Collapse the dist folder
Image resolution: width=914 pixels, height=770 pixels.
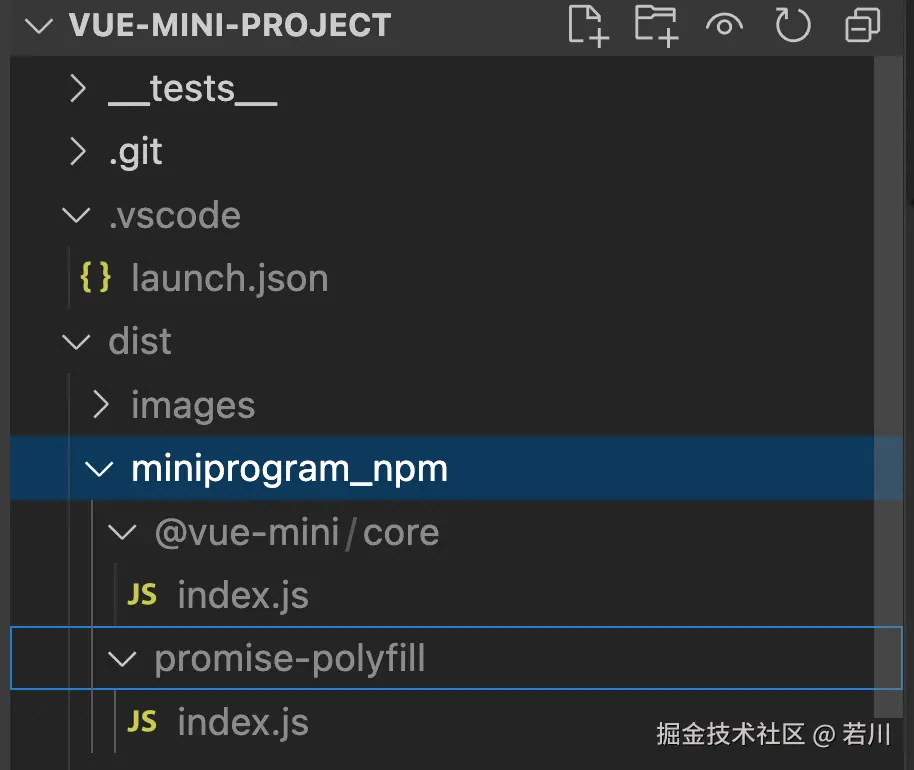point(77,341)
